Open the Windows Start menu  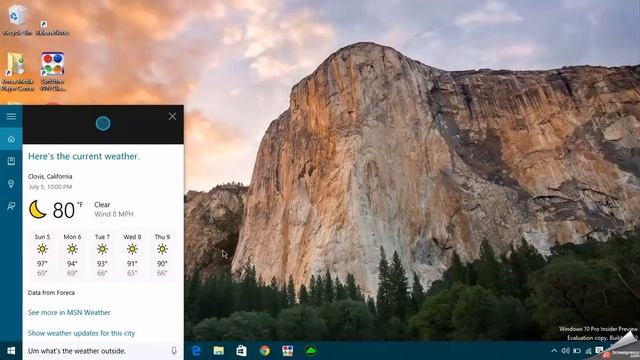coord(11,351)
